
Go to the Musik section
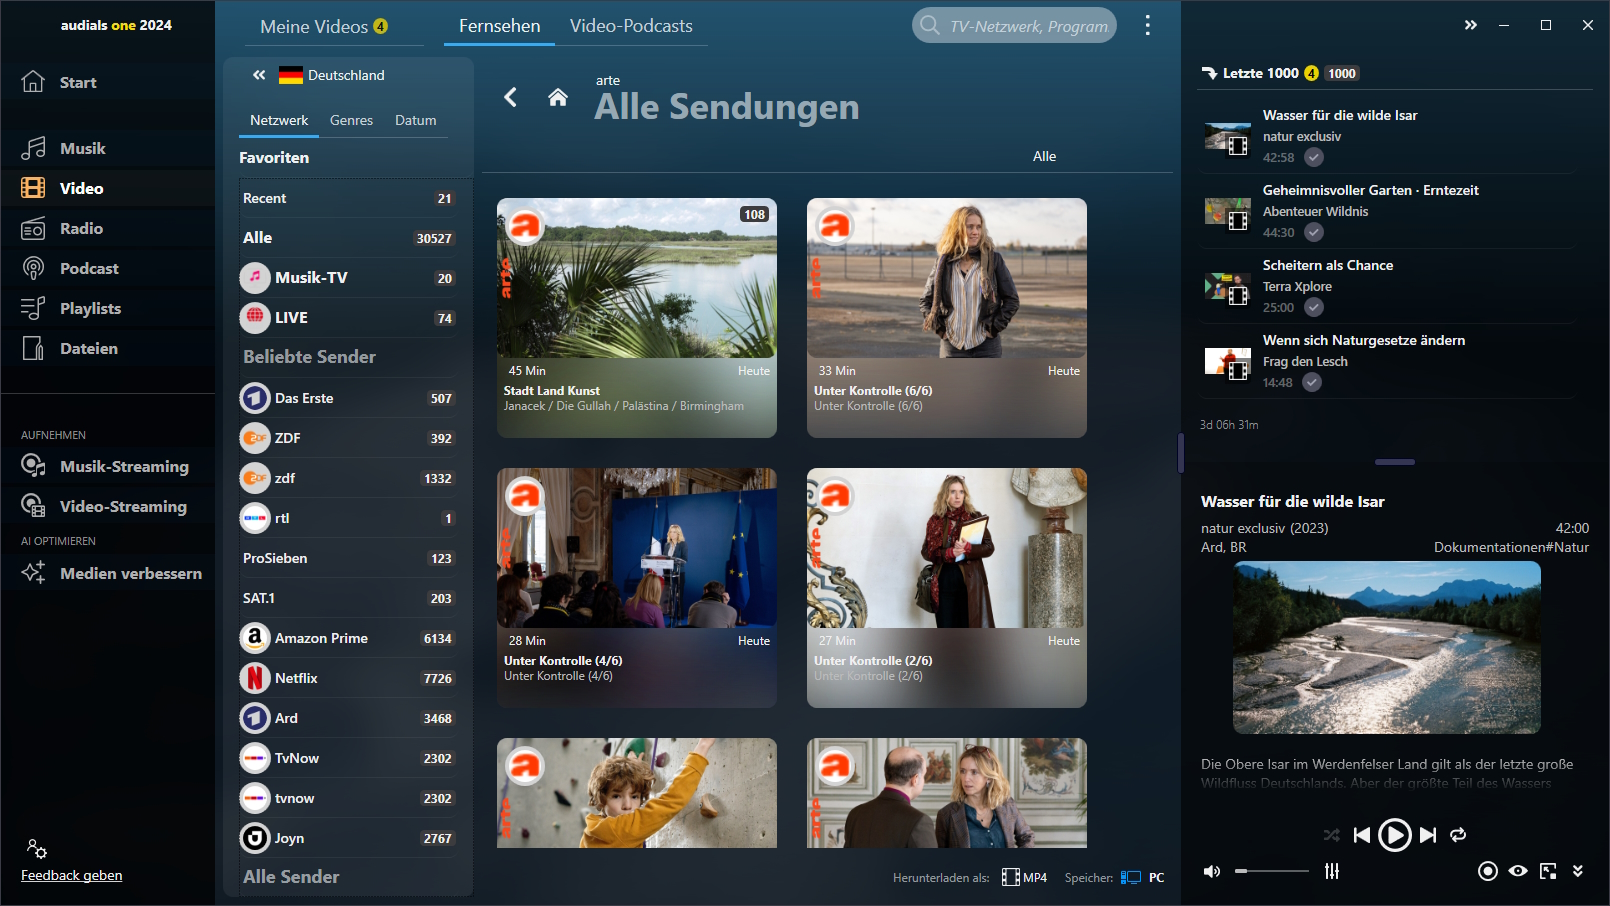coord(64,148)
